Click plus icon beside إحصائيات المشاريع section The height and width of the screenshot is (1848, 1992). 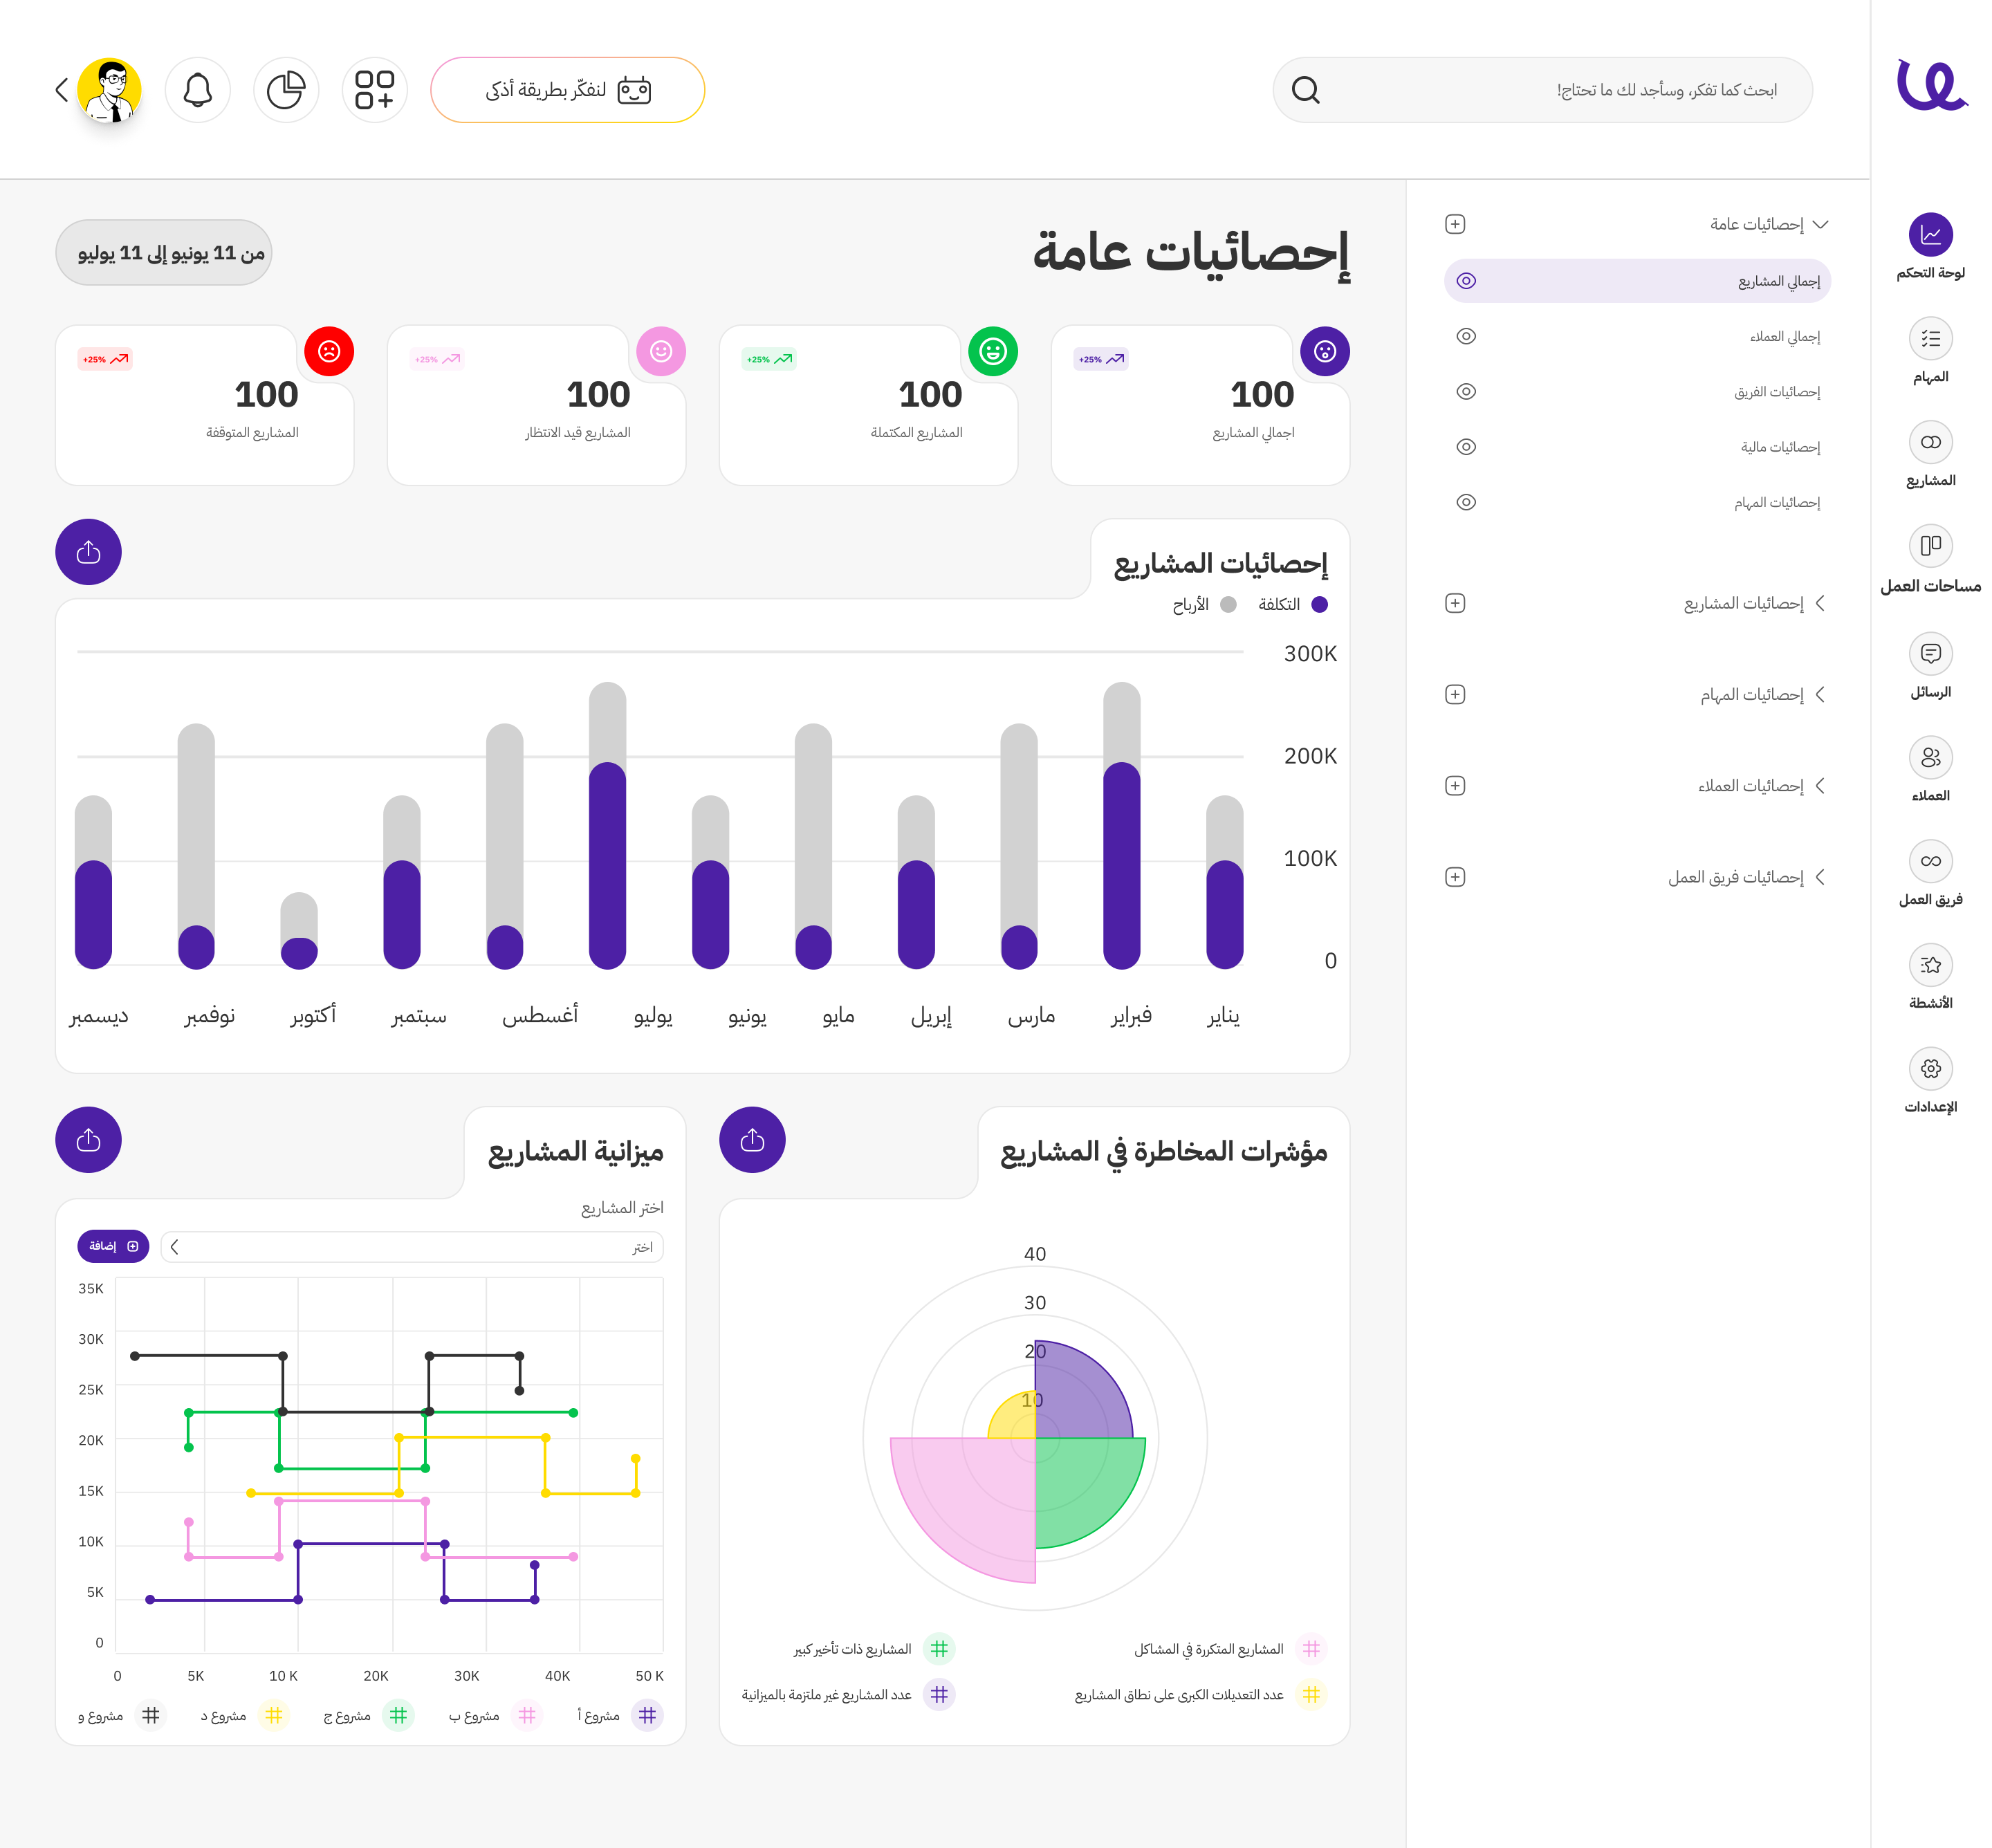[1455, 603]
